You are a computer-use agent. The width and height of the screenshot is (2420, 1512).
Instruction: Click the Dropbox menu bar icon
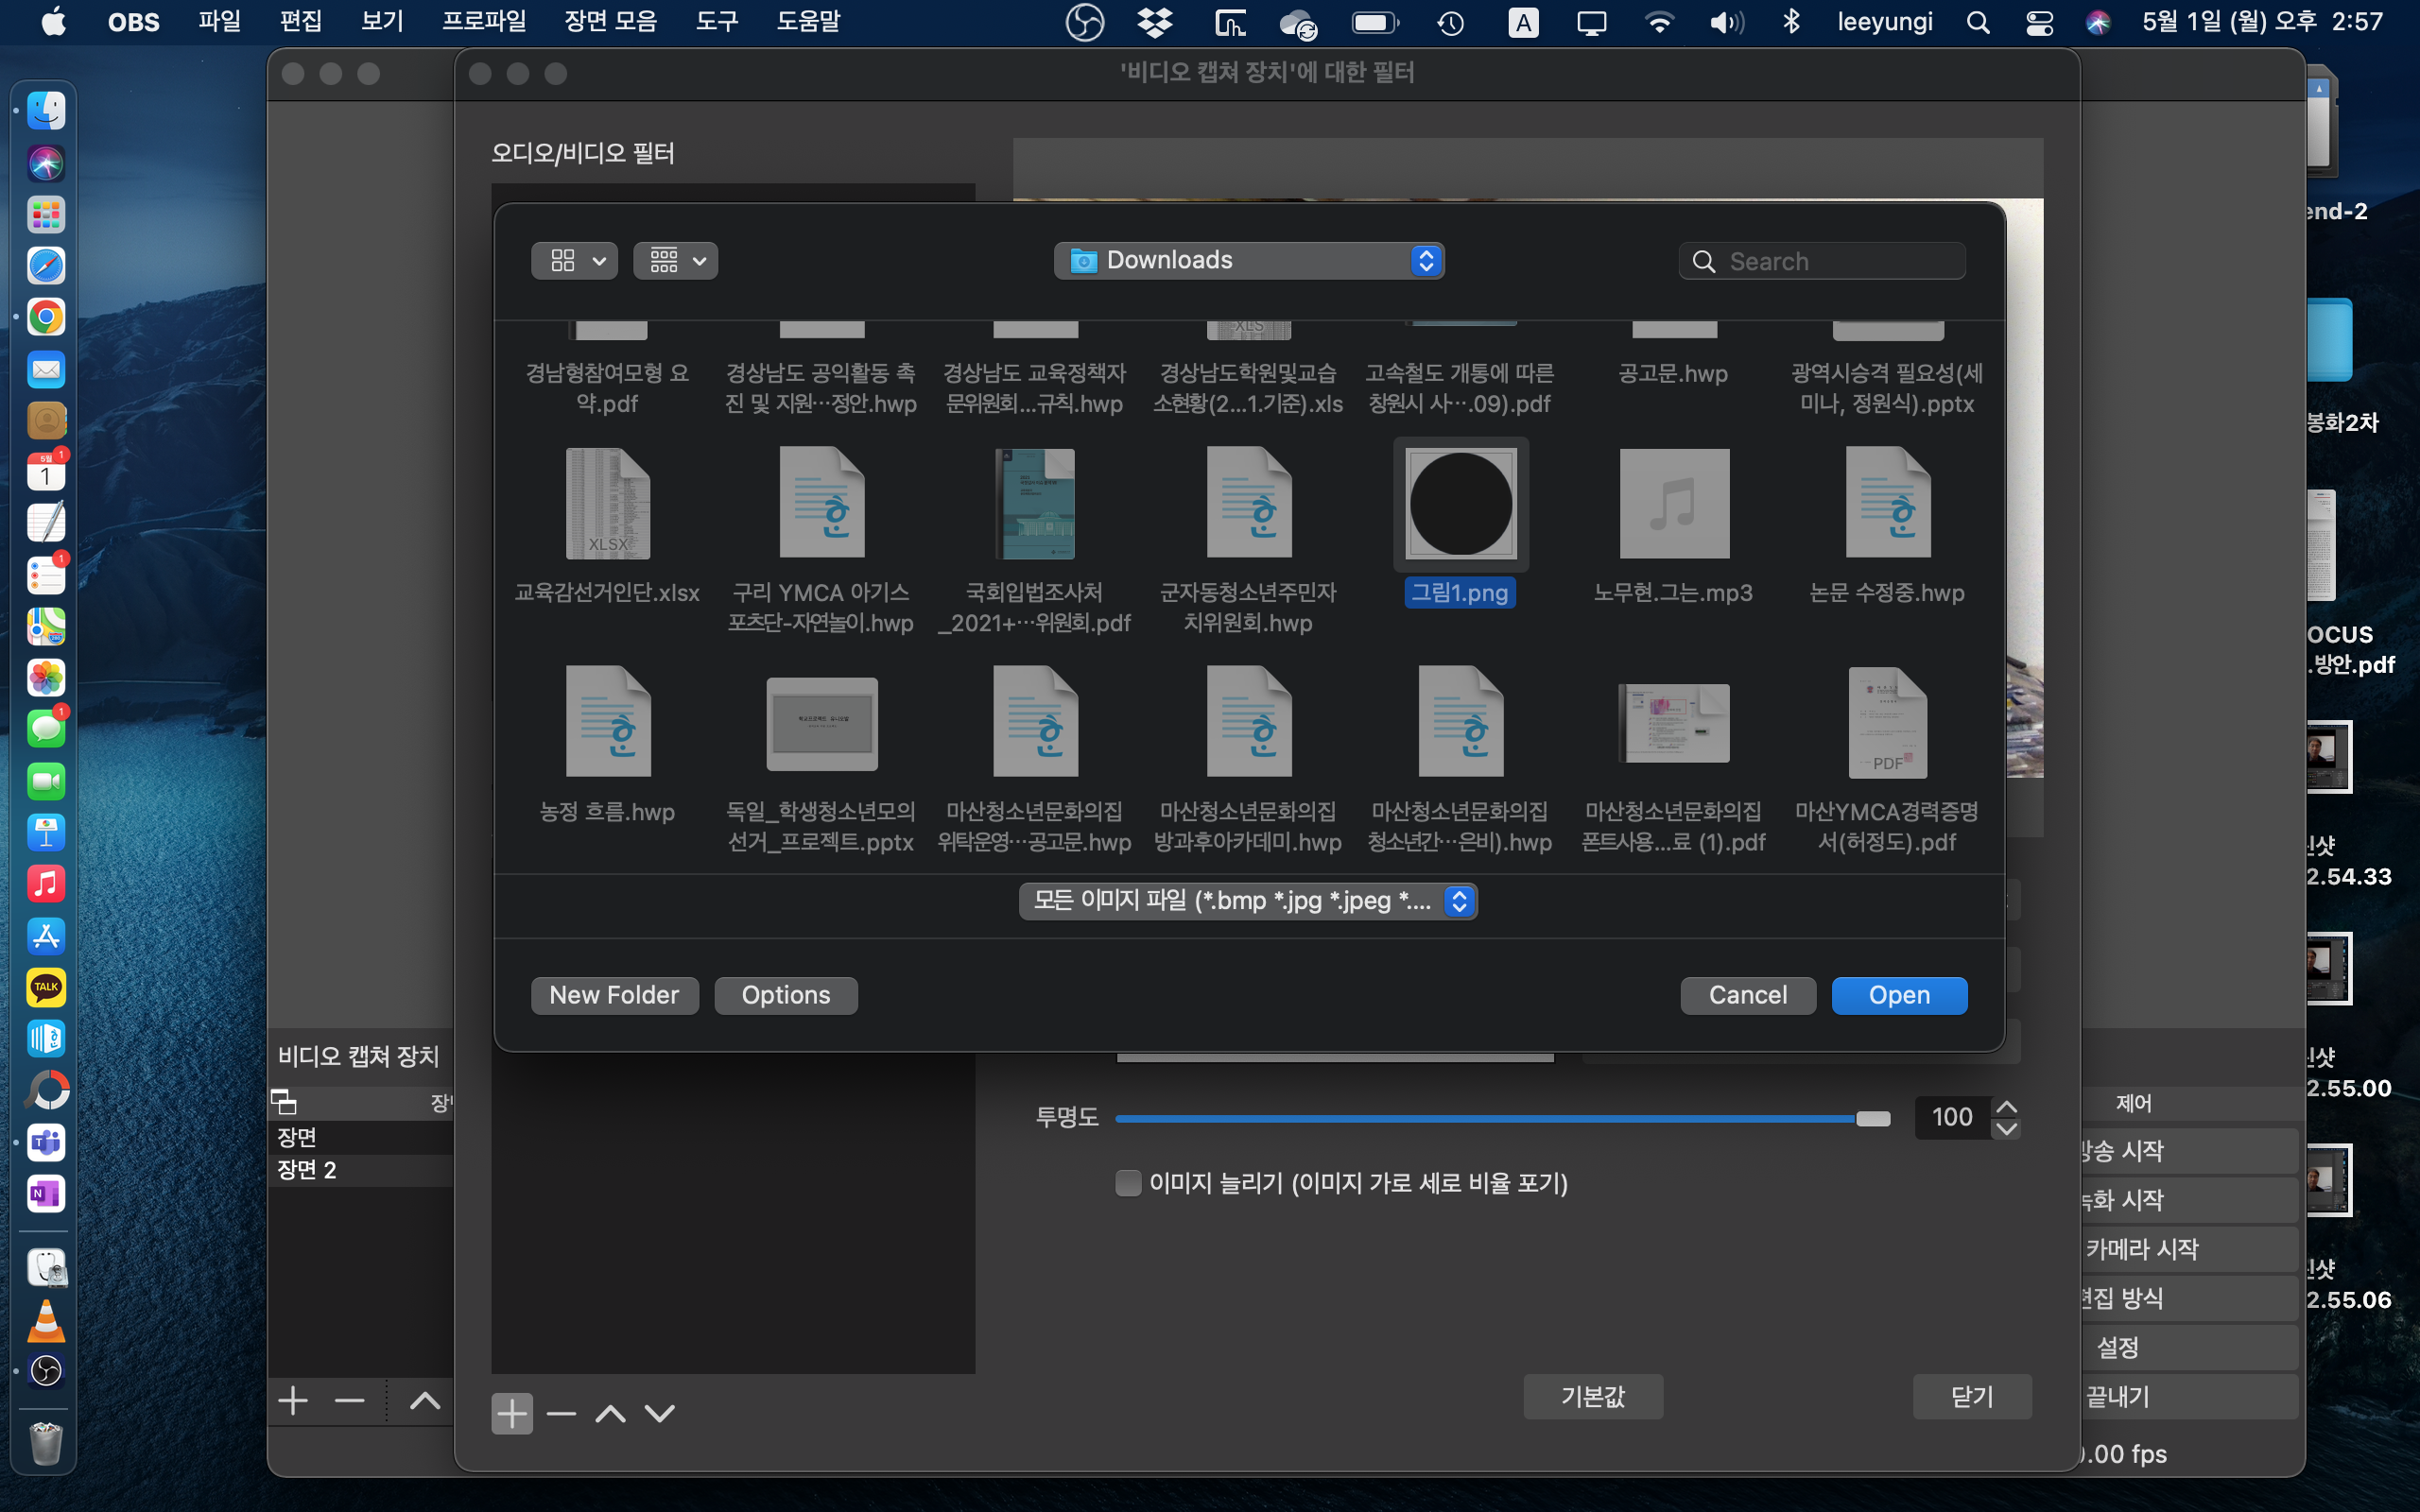point(1155,22)
